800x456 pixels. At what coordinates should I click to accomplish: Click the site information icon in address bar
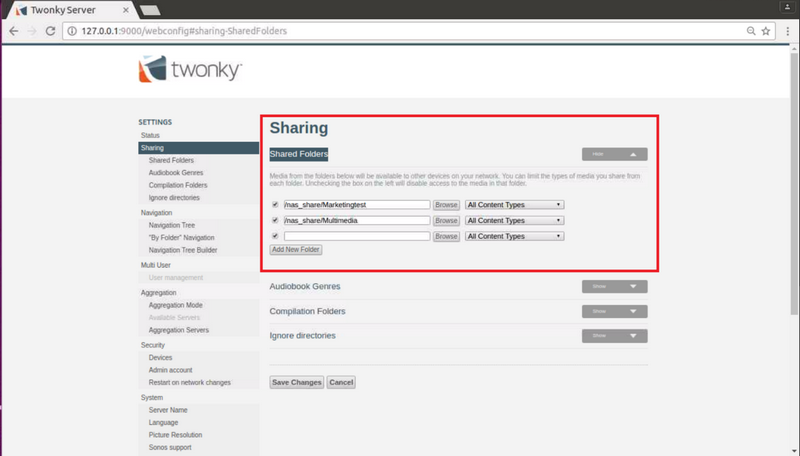point(72,31)
